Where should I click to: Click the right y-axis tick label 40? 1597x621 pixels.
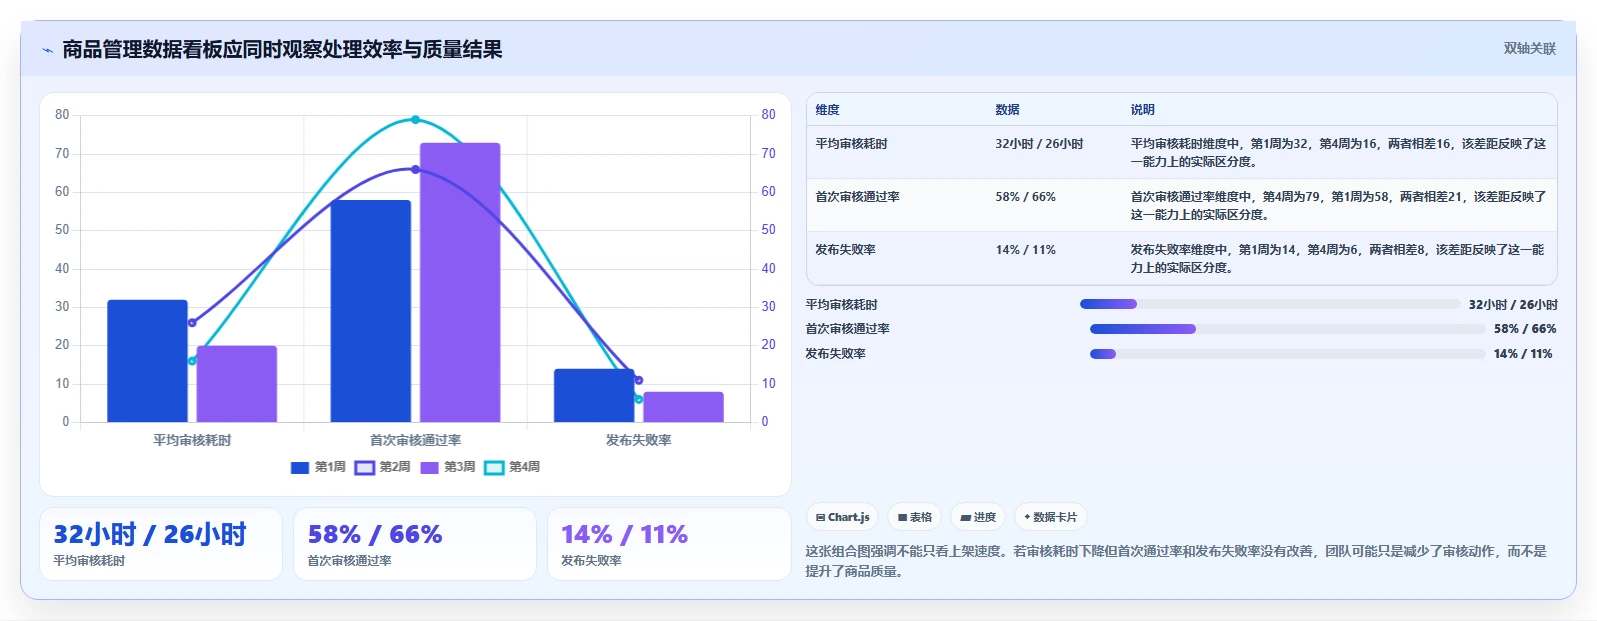coord(768,269)
